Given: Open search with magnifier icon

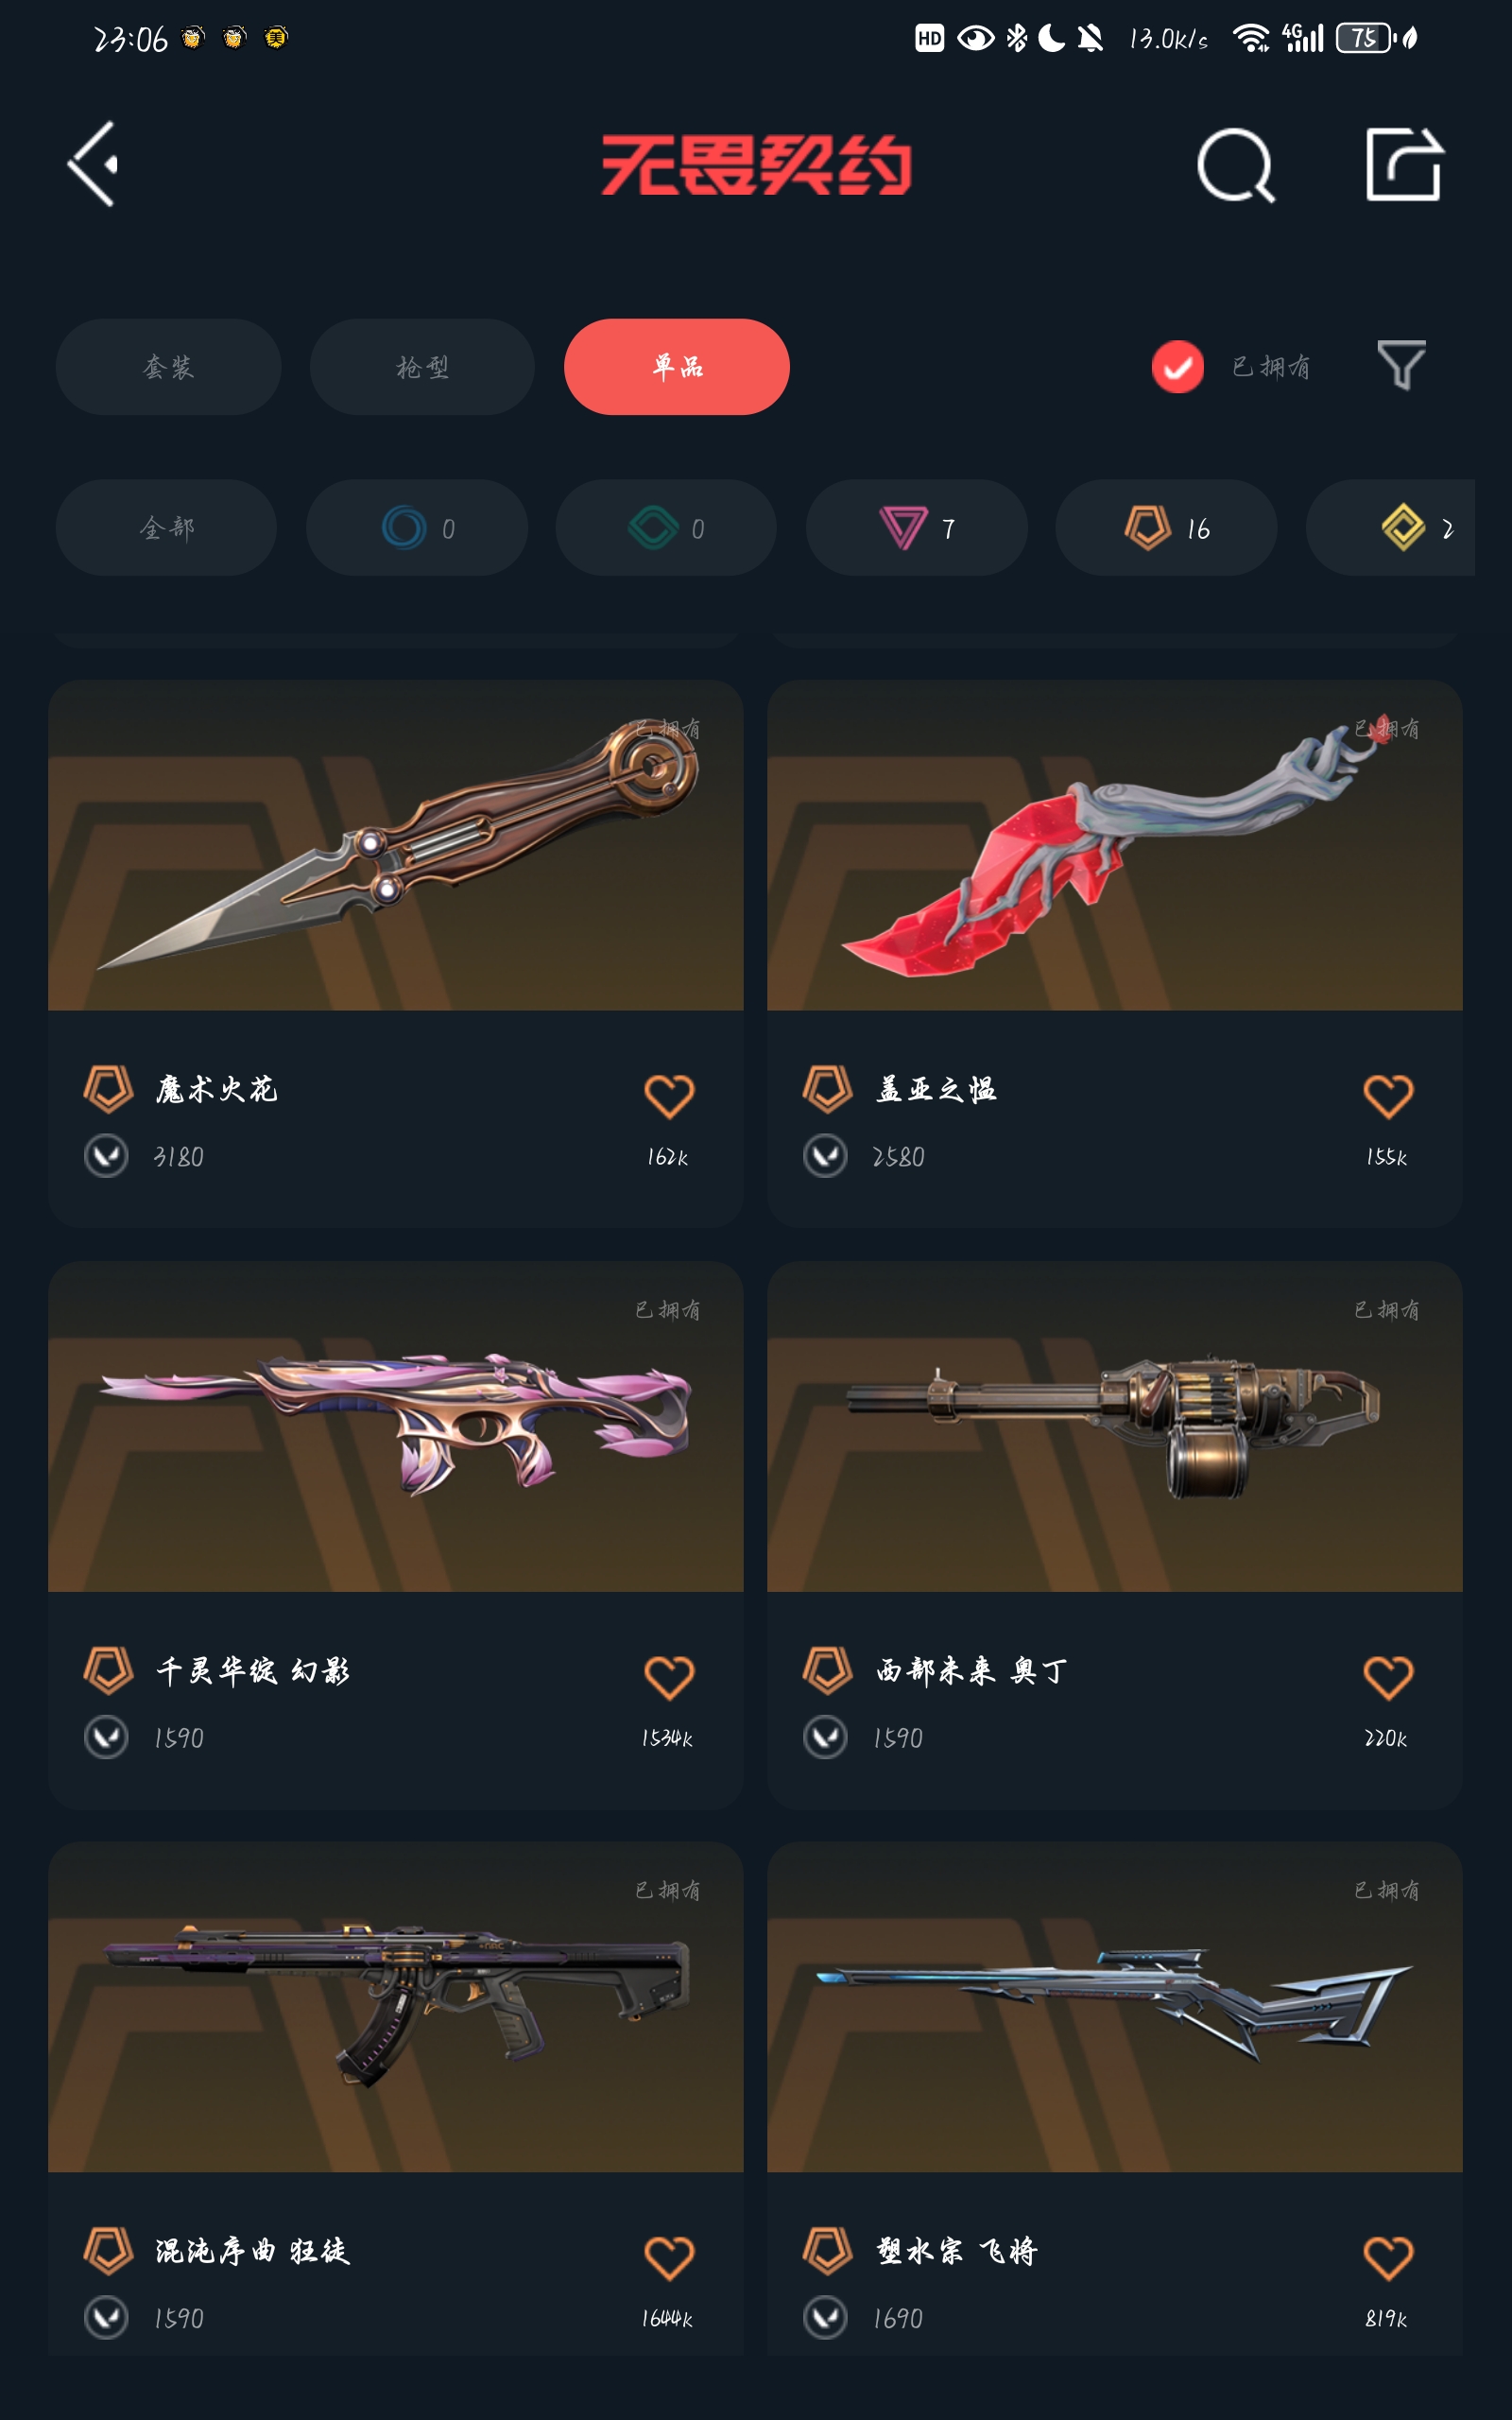Looking at the screenshot, I should coord(1236,165).
